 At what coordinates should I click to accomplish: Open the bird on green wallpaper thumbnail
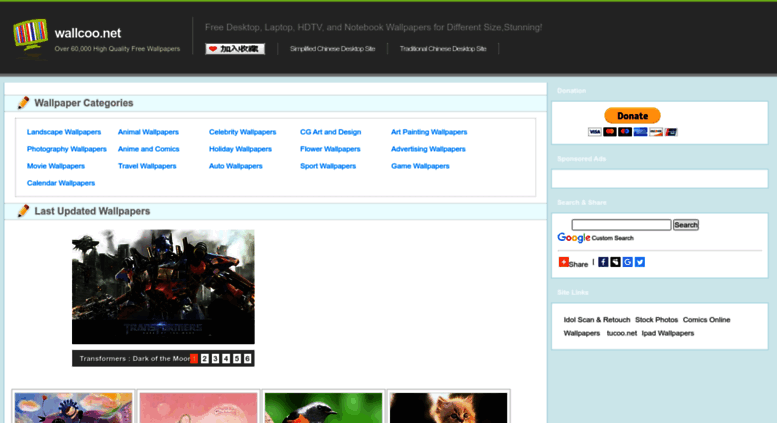324,408
